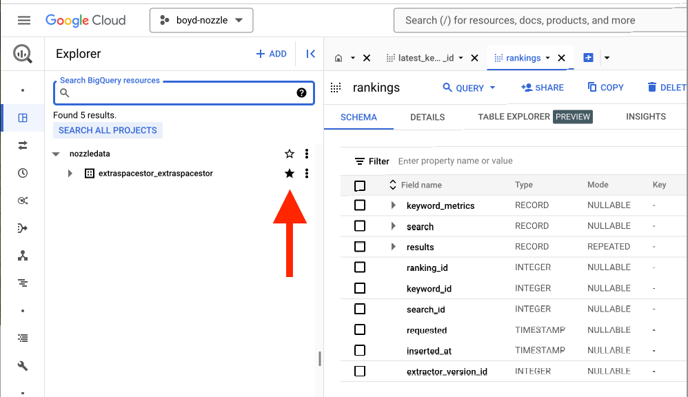Select all fields with header checkbox
688x397 pixels.
pos(360,186)
